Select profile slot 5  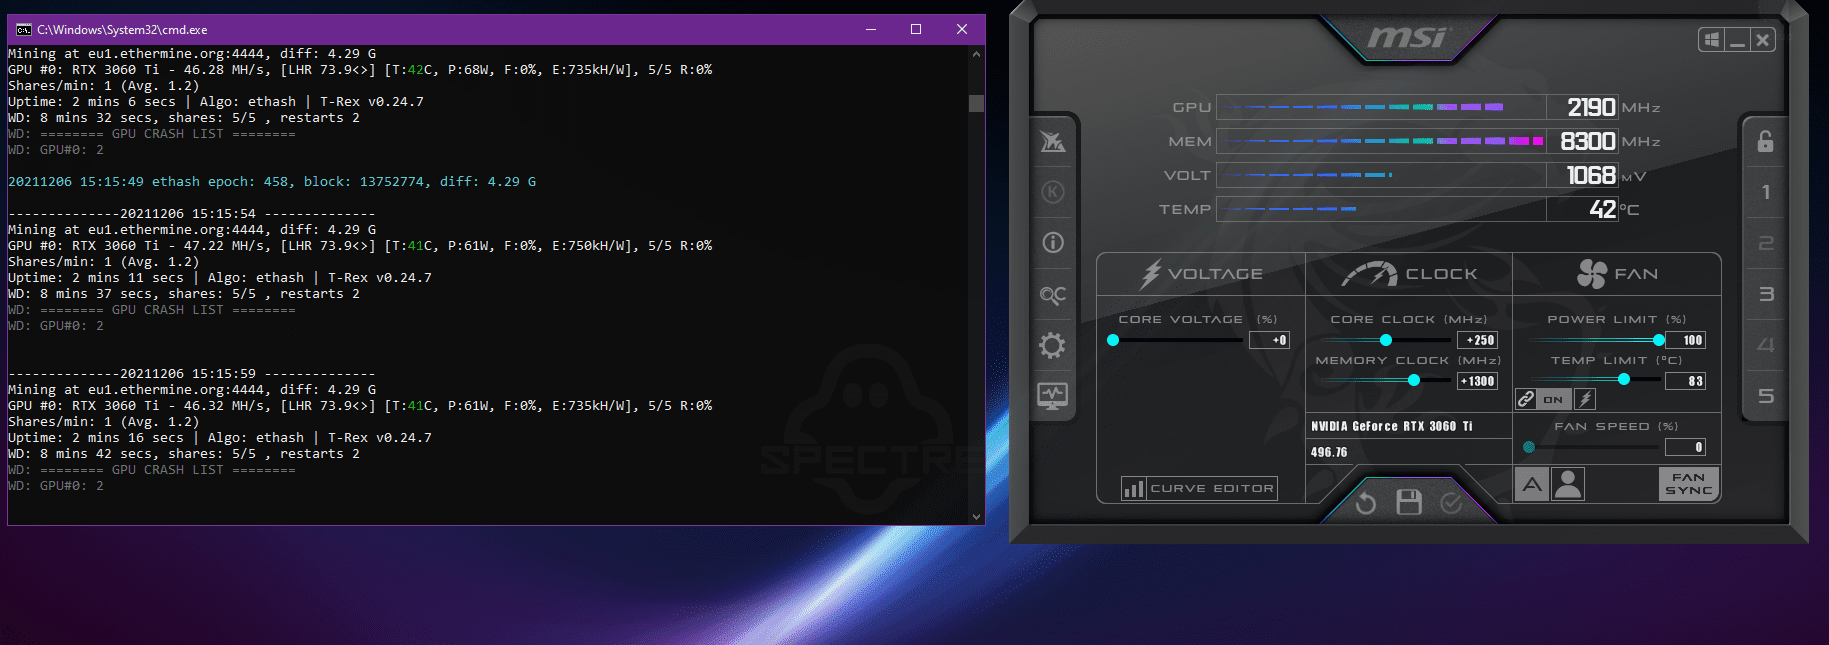pos(1766,396)
